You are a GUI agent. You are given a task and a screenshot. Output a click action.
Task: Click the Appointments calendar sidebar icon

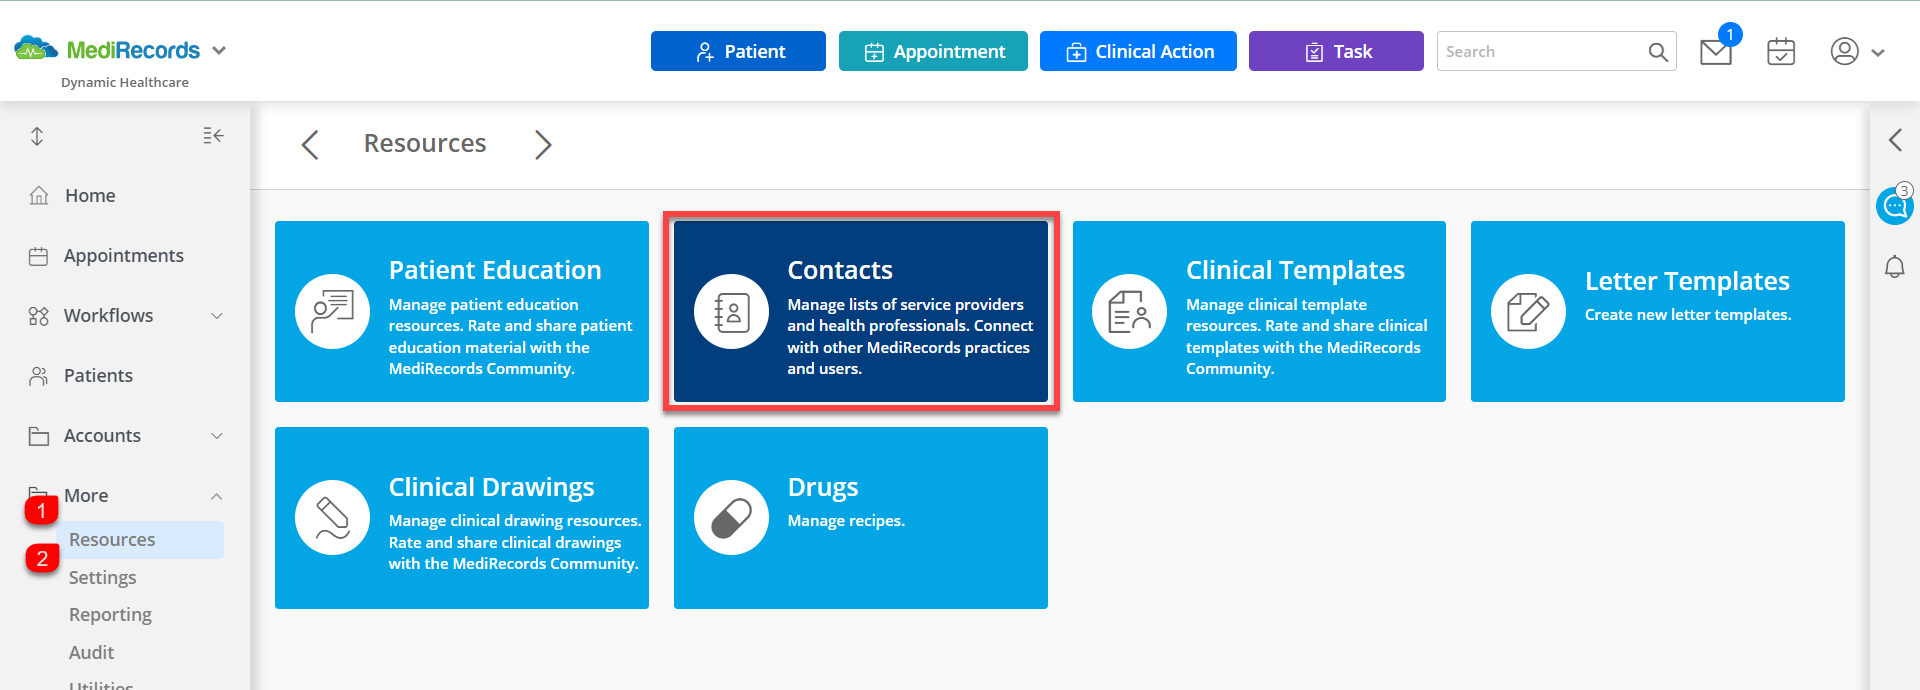39,256
